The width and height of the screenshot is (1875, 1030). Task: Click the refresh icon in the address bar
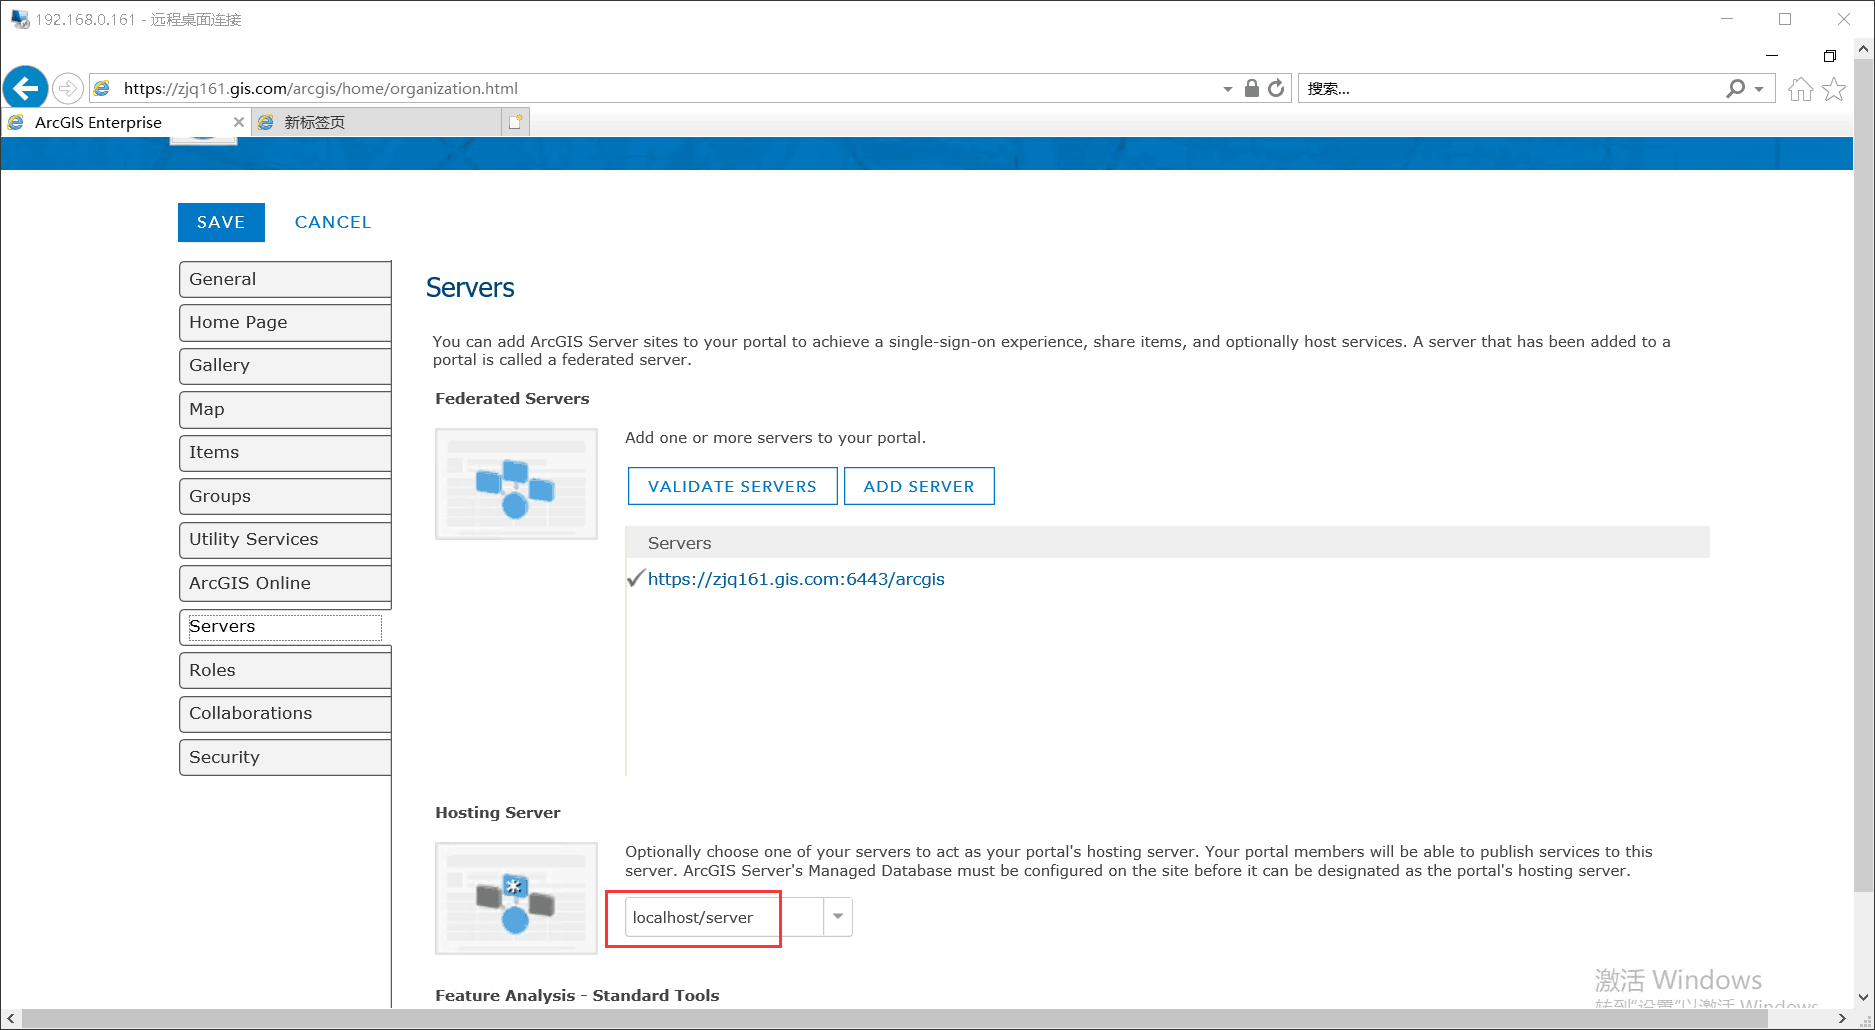(1276, 88)
